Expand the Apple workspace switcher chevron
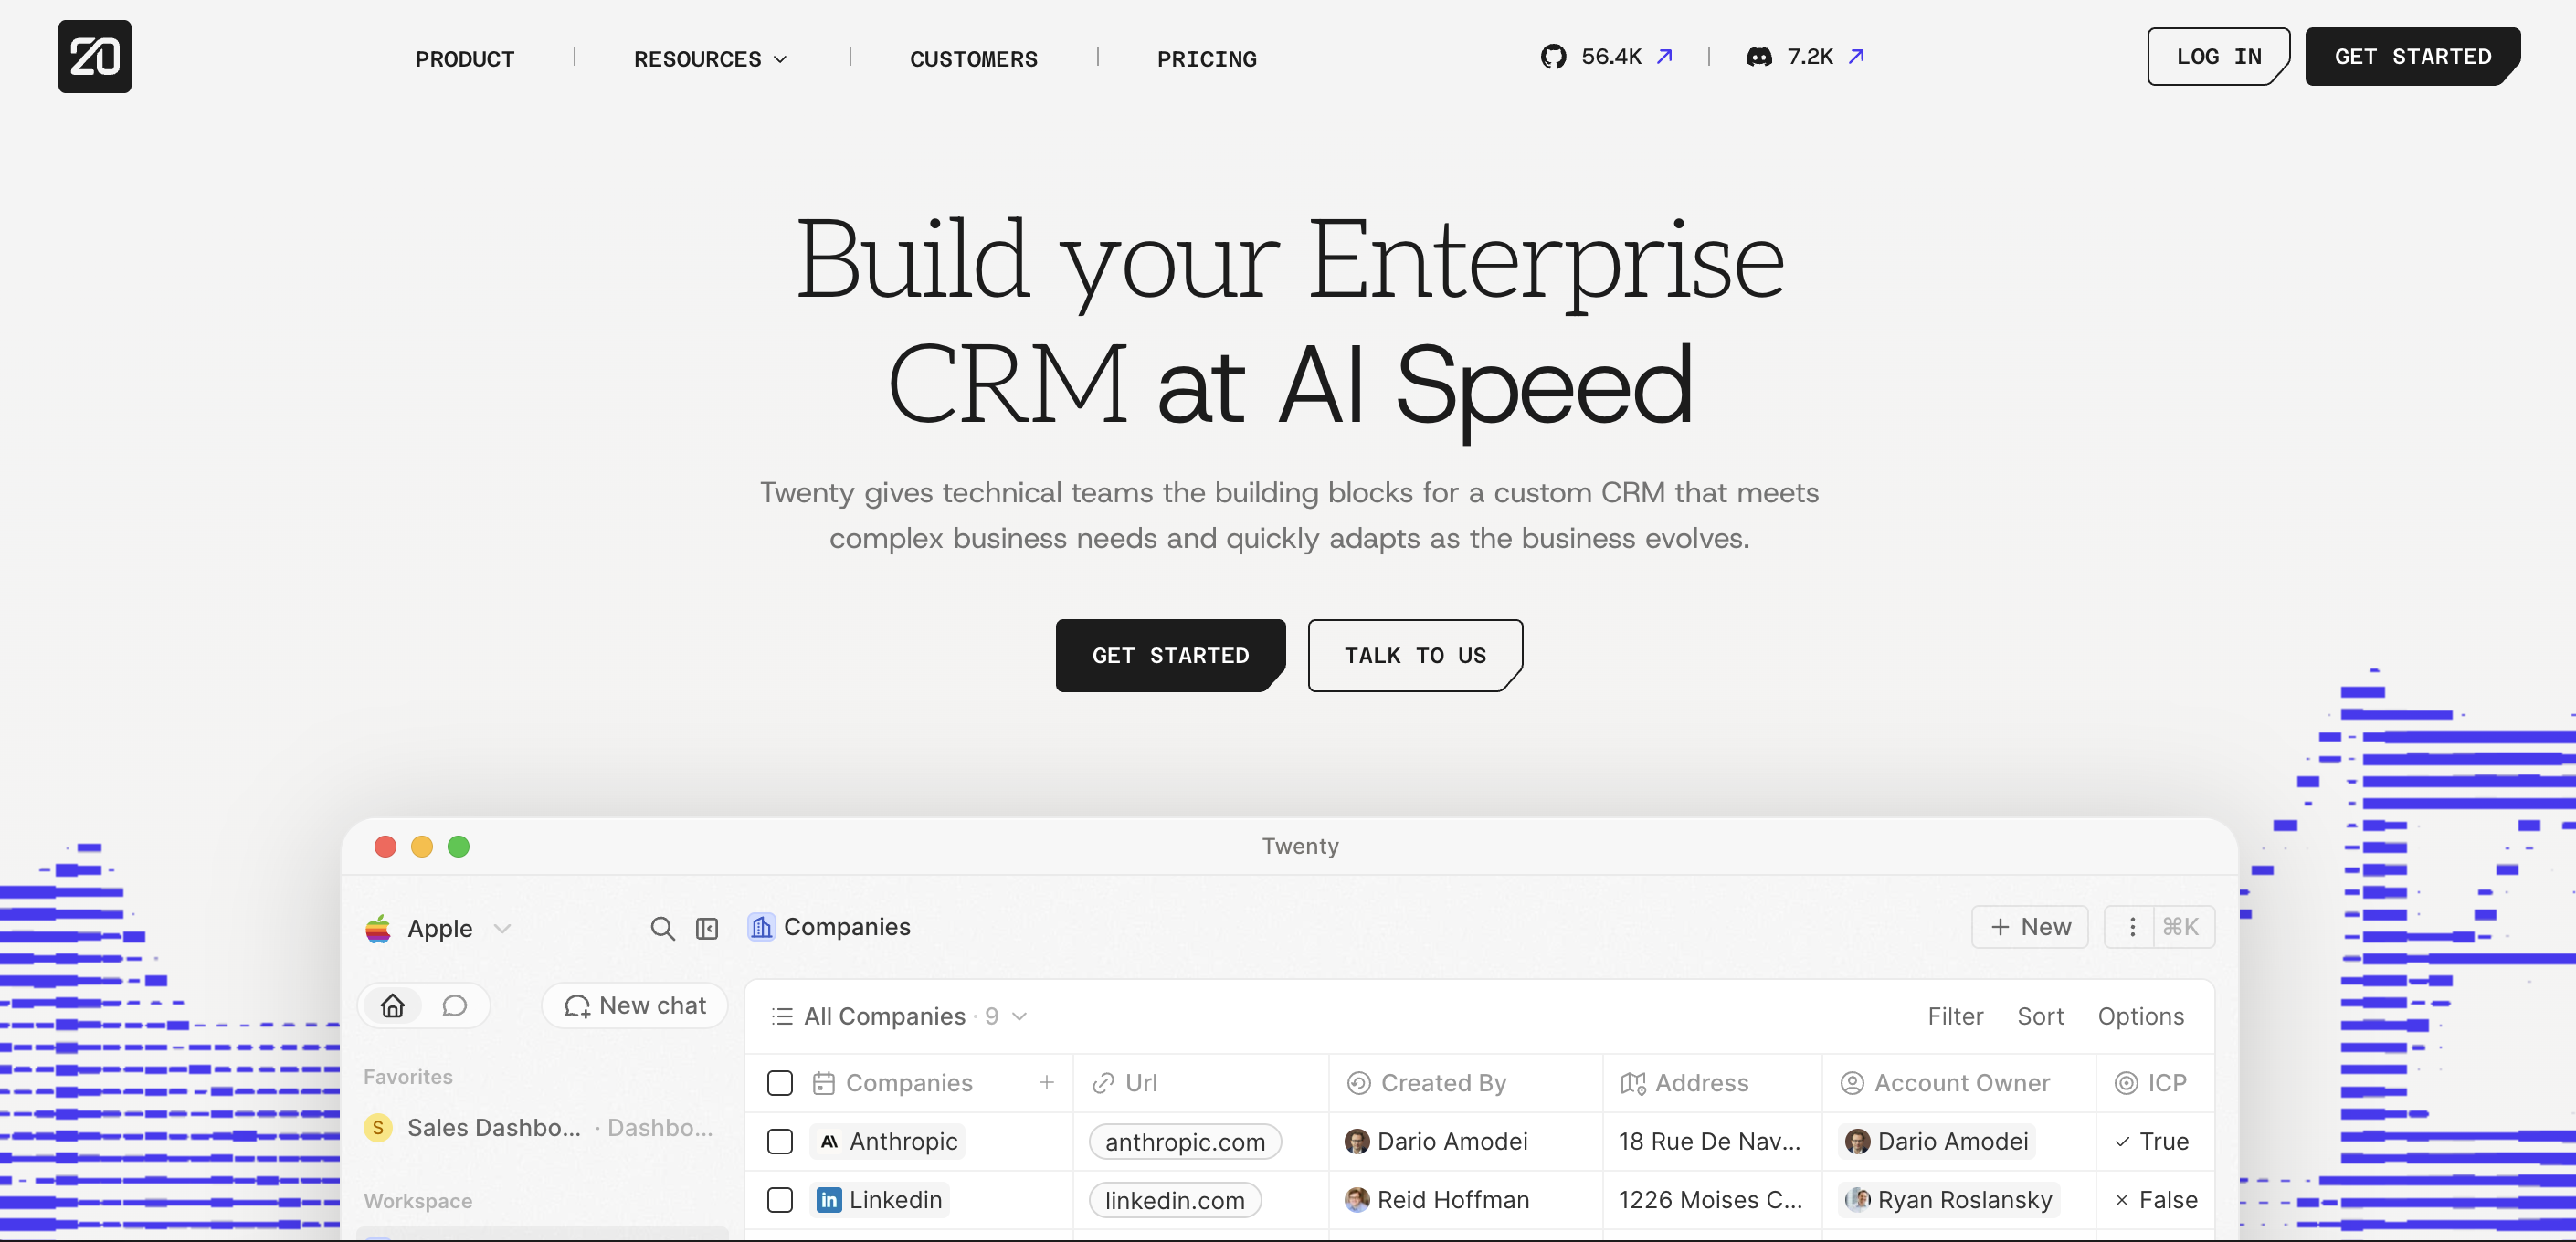Image resolution: width=2576 pixels, height=1242 pixels. pos(502,928)
